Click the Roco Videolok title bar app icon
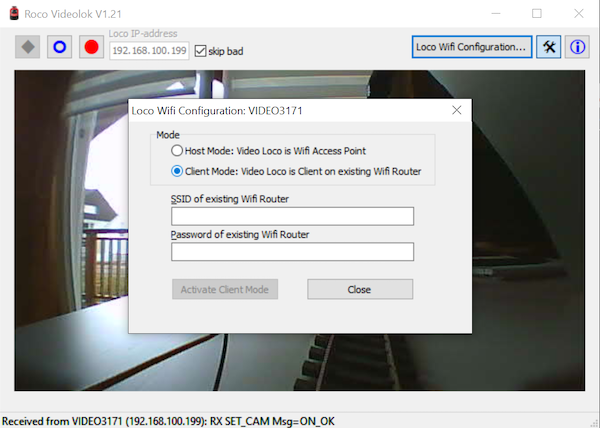The height and width of the screenshot is (428, 600). 14,14
